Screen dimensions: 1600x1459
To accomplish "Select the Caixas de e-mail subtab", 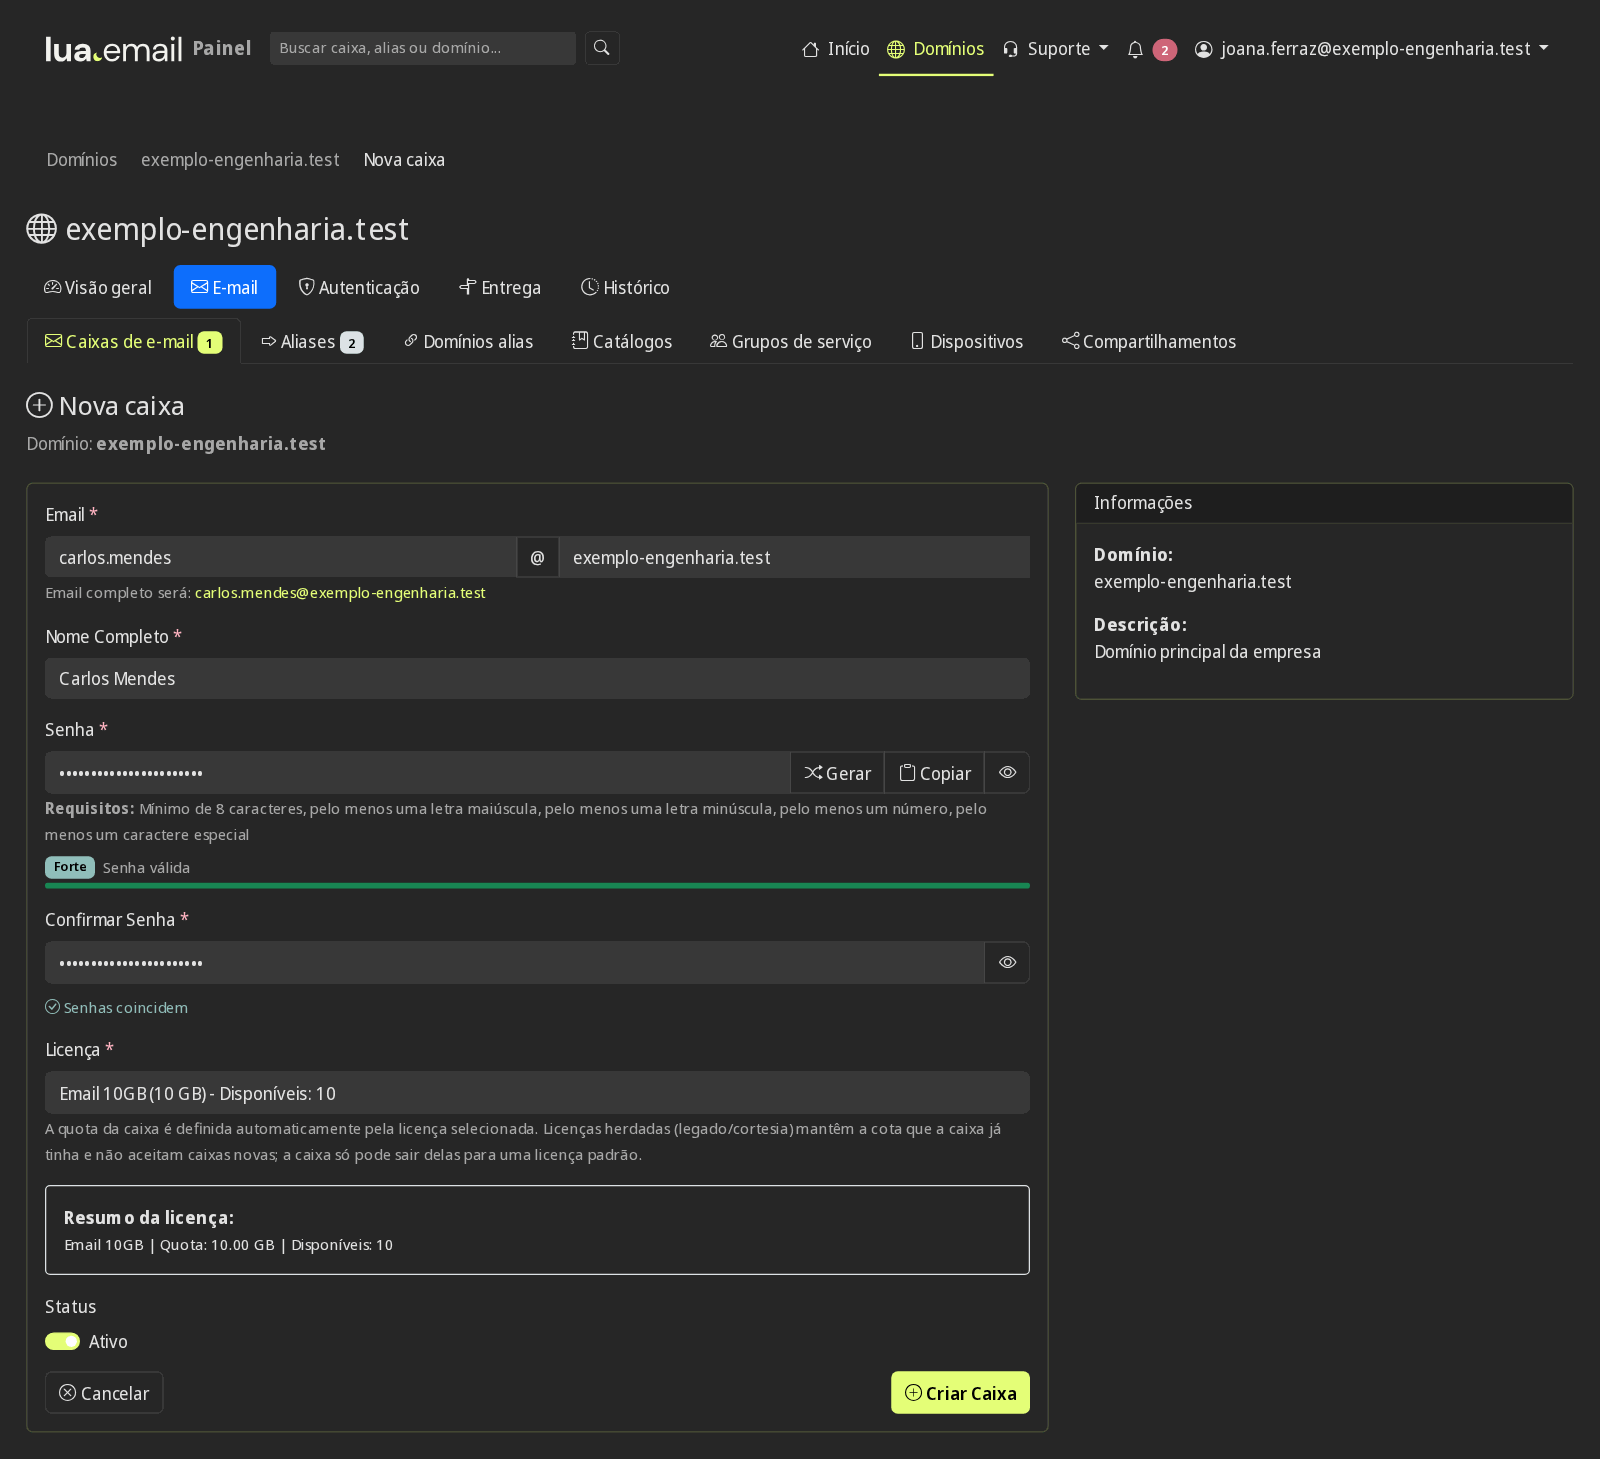I will (133, 342).
